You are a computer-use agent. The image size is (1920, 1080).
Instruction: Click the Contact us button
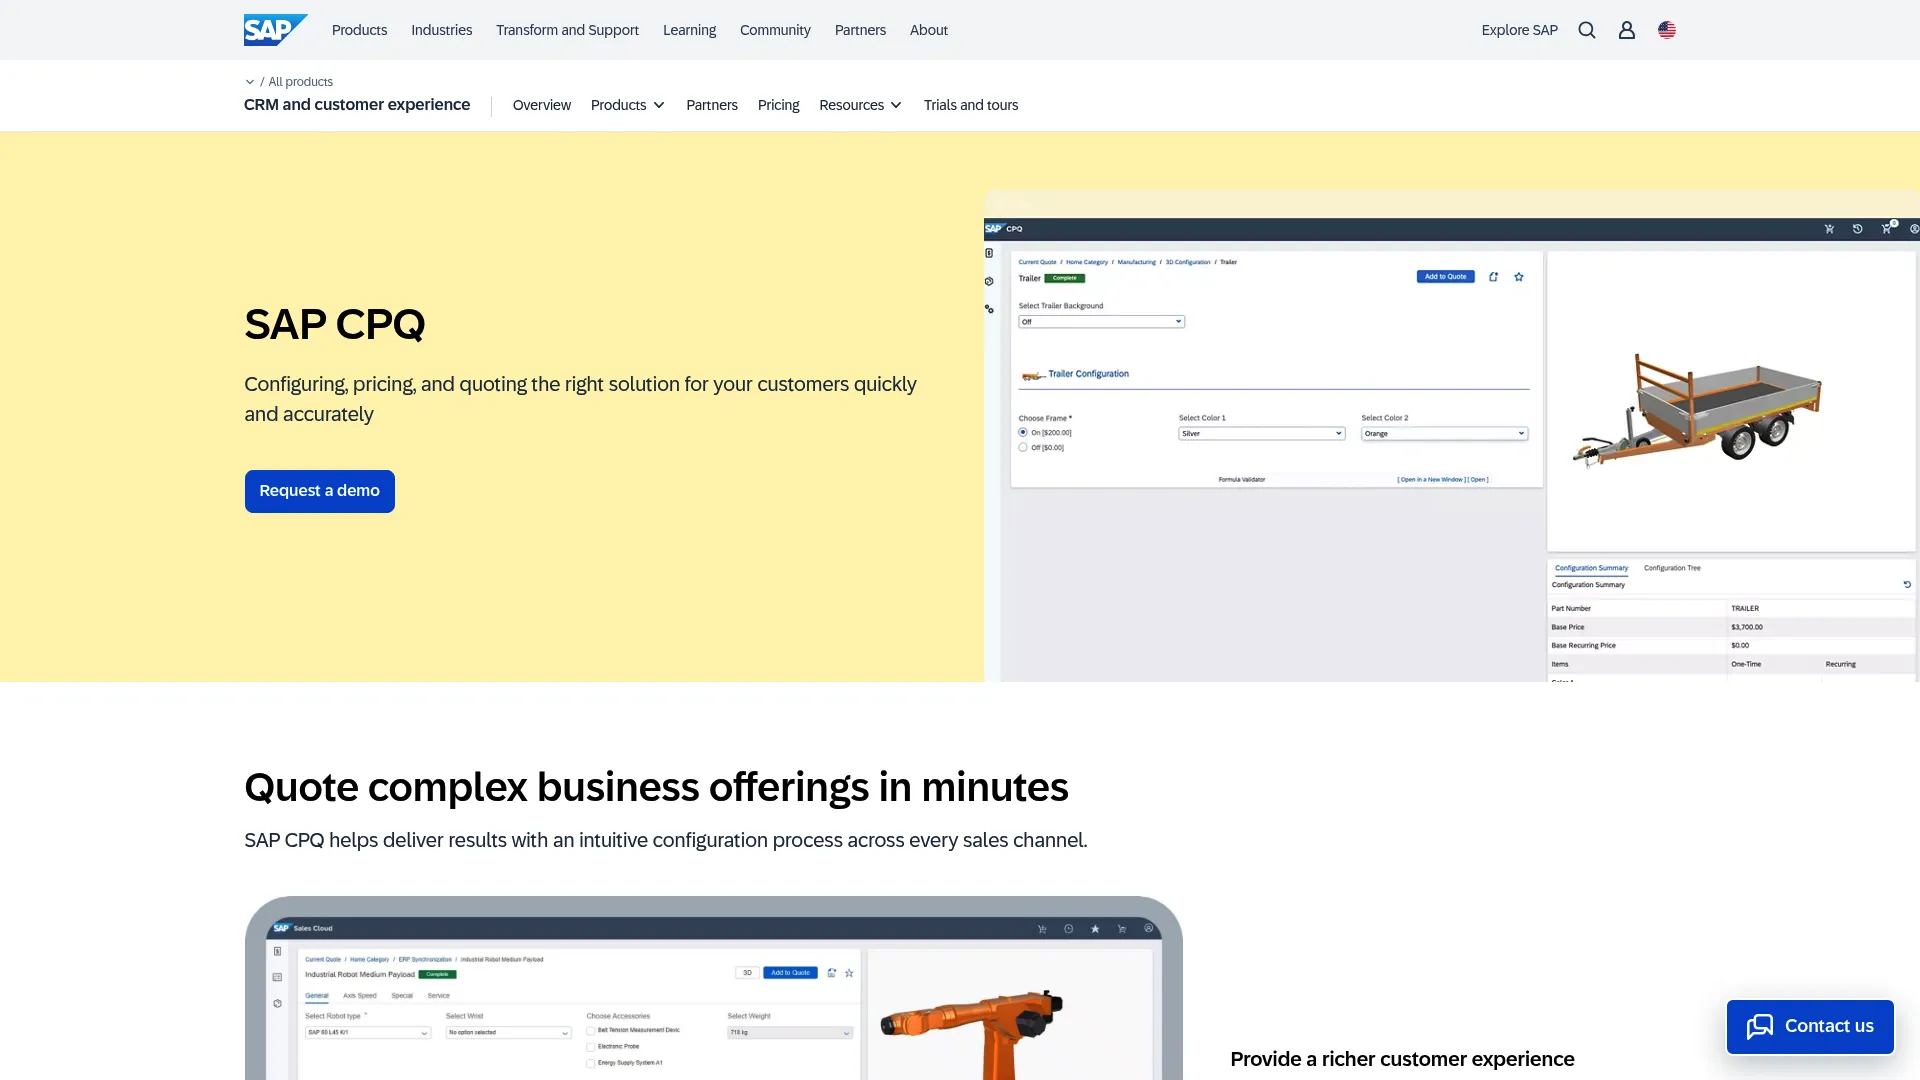click(x=1810, y=1027)
